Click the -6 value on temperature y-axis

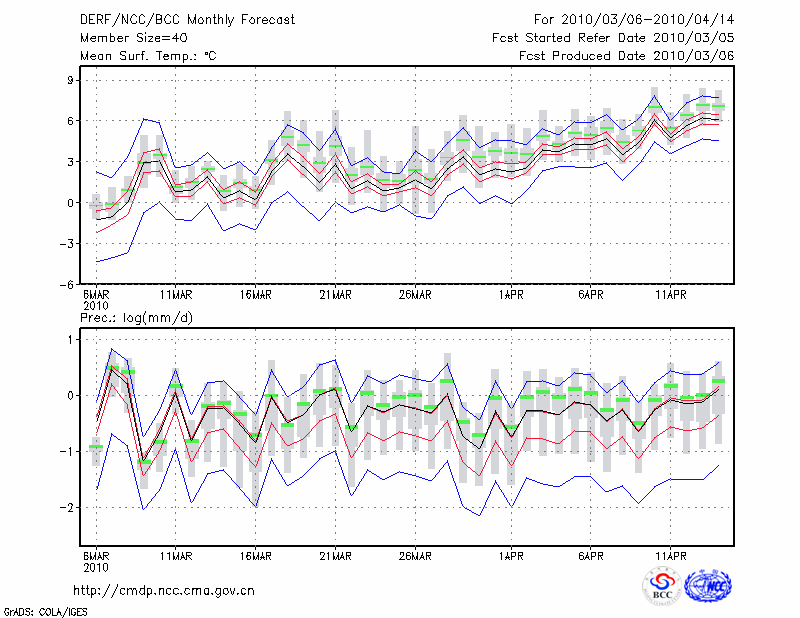[x=67, y=284]
